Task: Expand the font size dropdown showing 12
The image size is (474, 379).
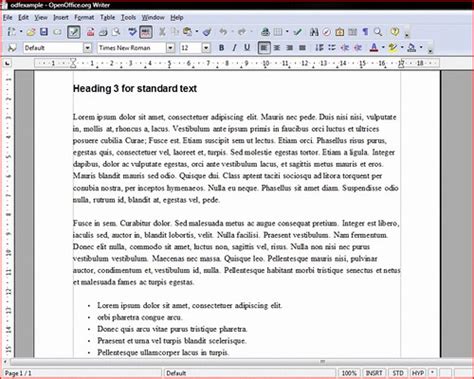Action: point(206,48)
